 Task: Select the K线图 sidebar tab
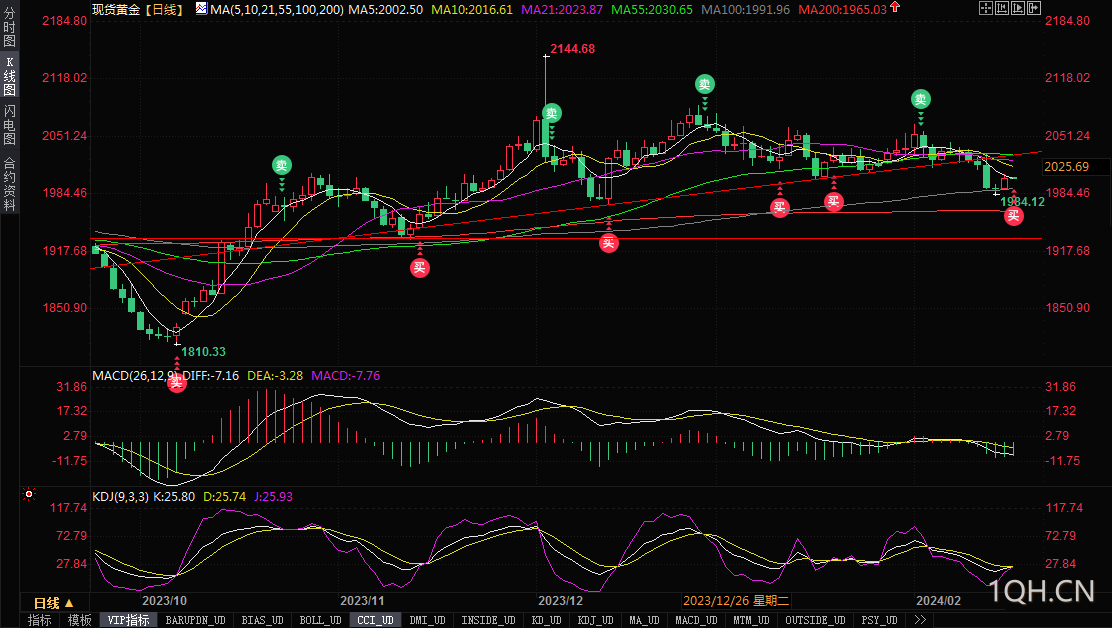coord(9,77)
